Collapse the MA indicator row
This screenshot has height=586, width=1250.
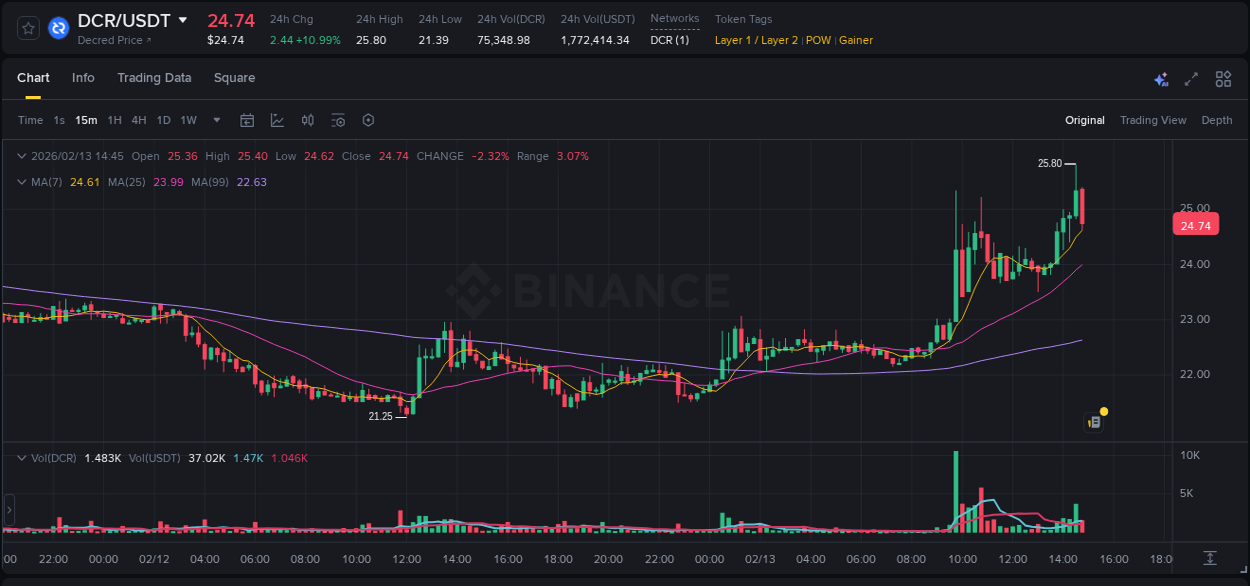pos(21,182)
